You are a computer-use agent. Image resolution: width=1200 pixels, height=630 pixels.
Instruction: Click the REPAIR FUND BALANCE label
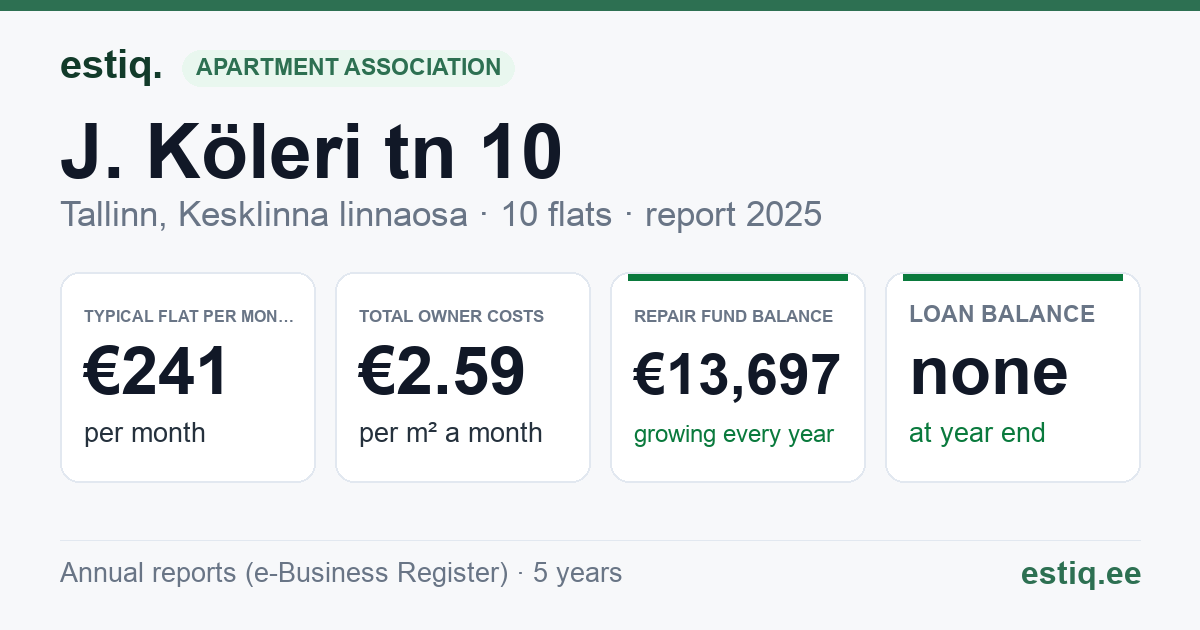[733, 317]
